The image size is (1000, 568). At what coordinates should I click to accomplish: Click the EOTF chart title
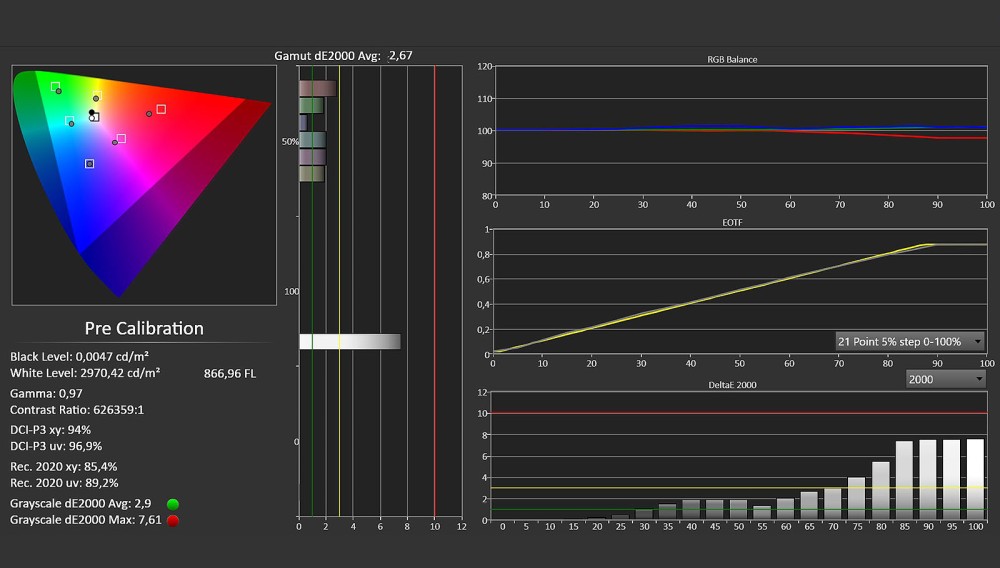(x=732, y=222)
